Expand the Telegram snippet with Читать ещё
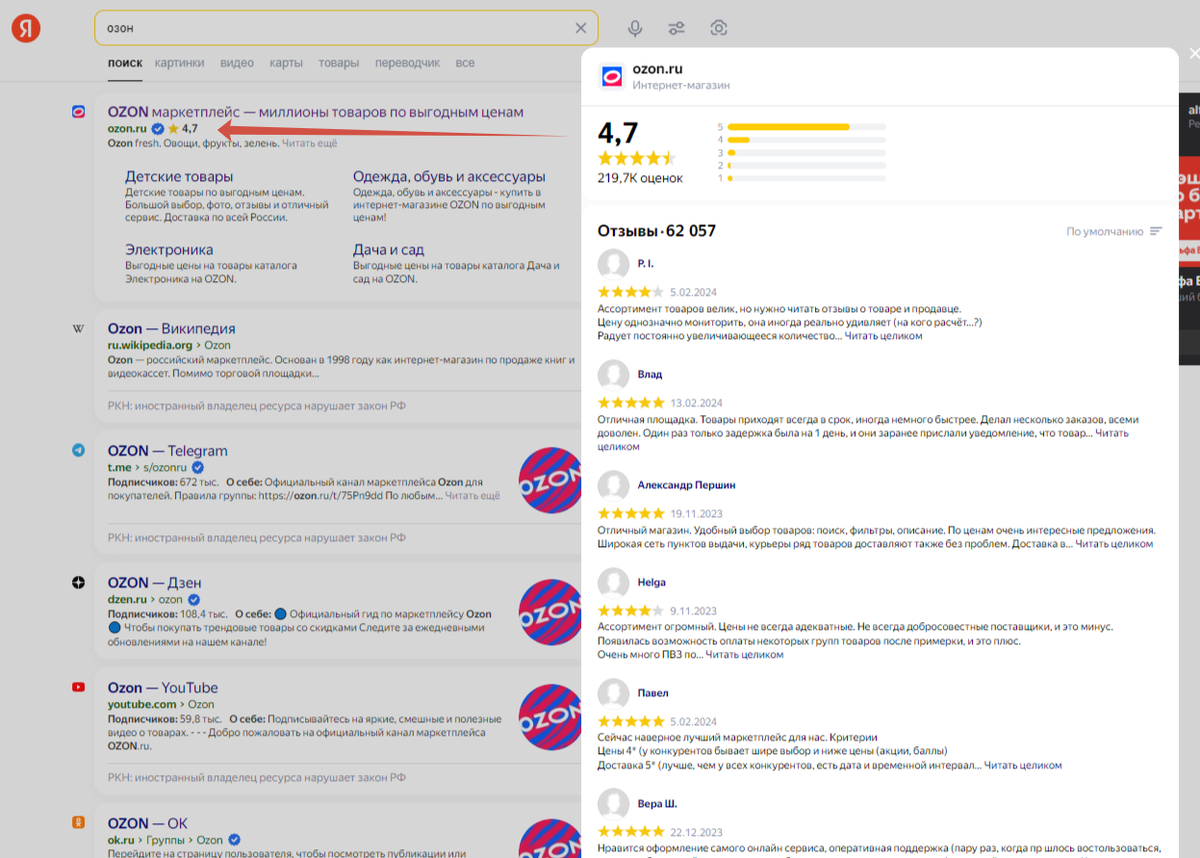 [x=473, y=496]
